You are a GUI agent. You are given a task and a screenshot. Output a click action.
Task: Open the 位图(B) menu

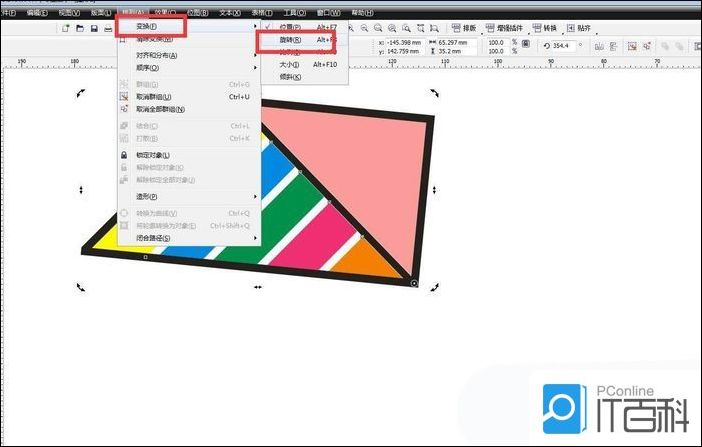pyautogui.click(x=197, y=13)
